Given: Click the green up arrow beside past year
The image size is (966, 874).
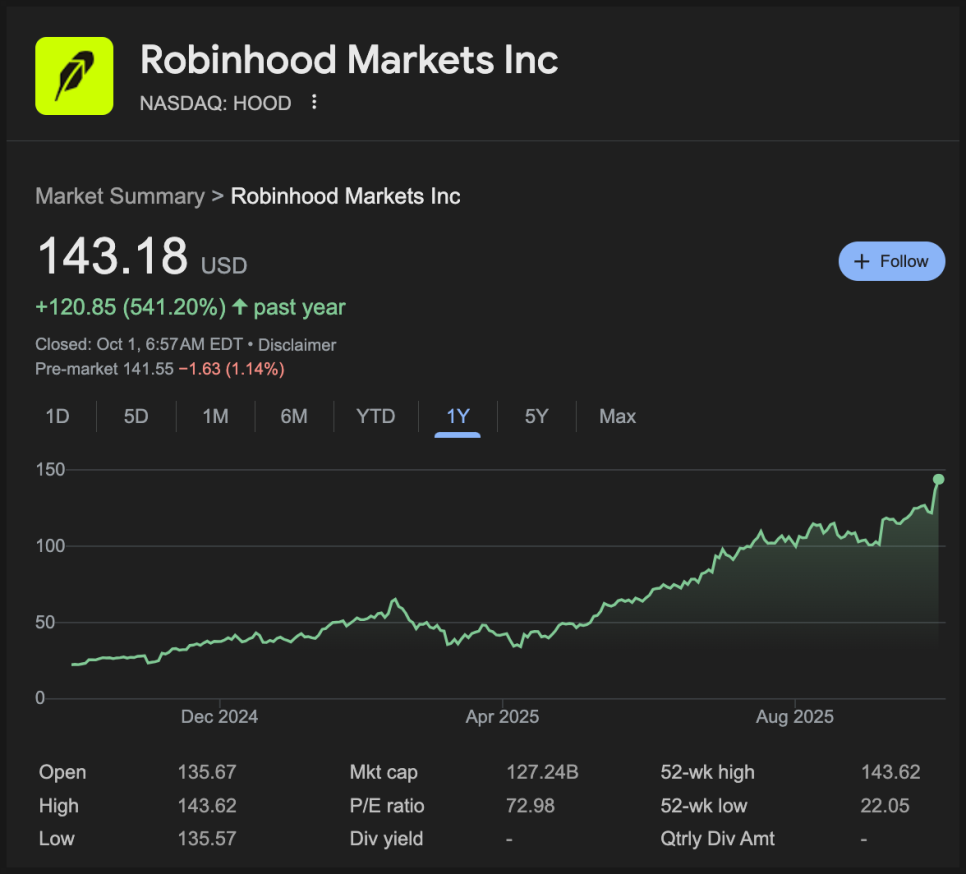Looking at the screenshot, I should (240, 307).
